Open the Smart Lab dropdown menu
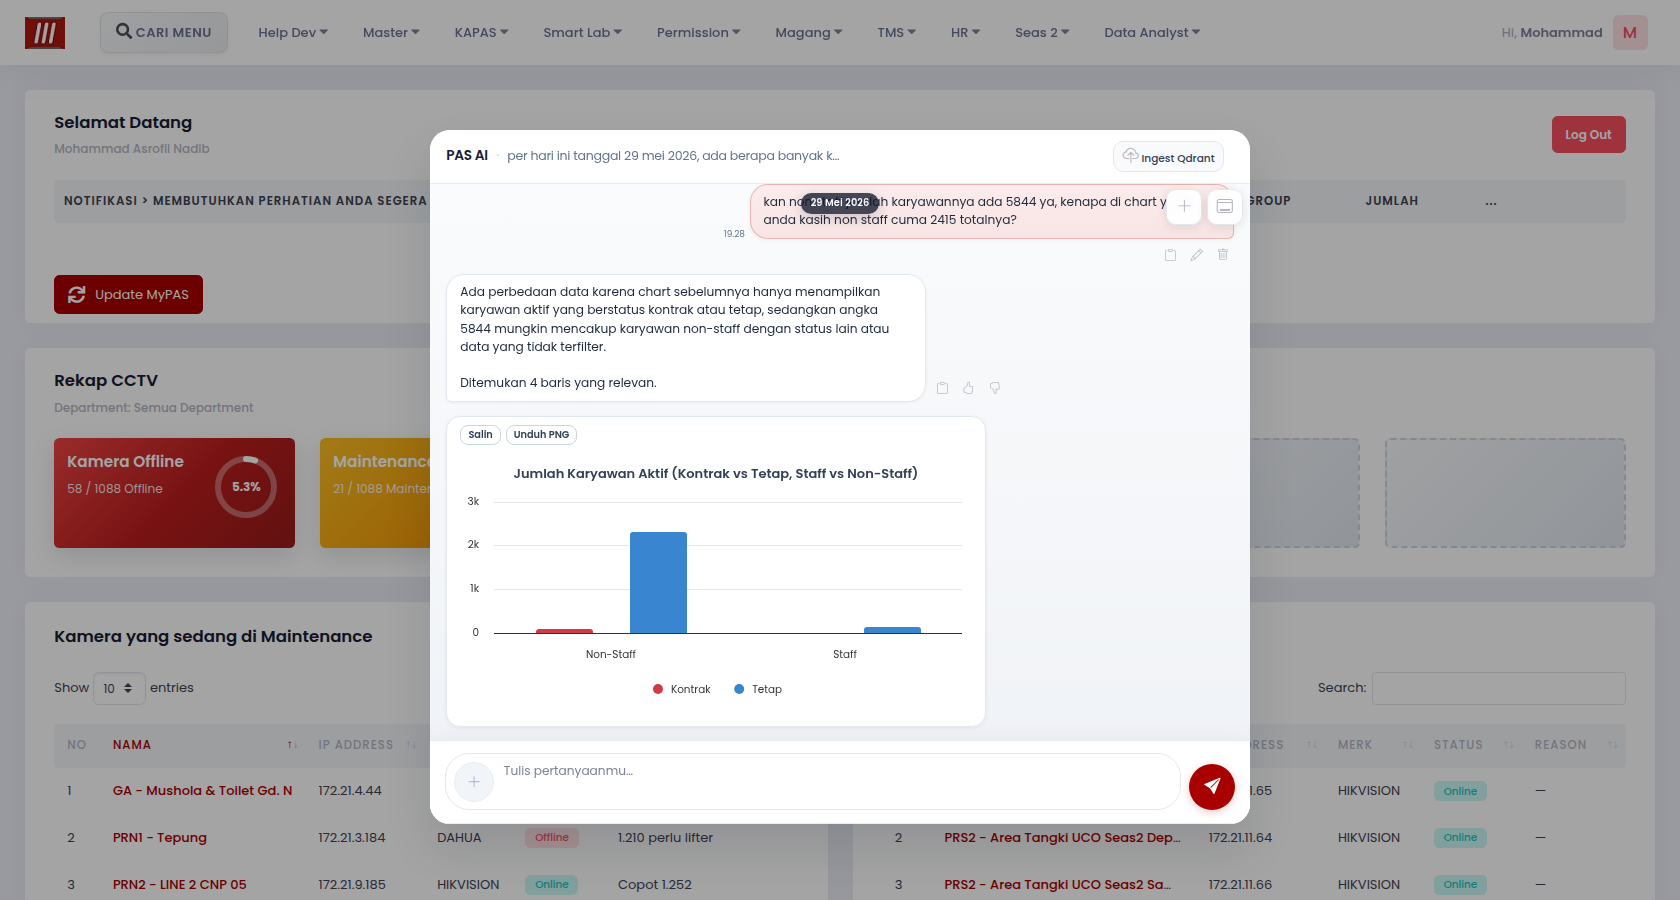 [582, 32]
